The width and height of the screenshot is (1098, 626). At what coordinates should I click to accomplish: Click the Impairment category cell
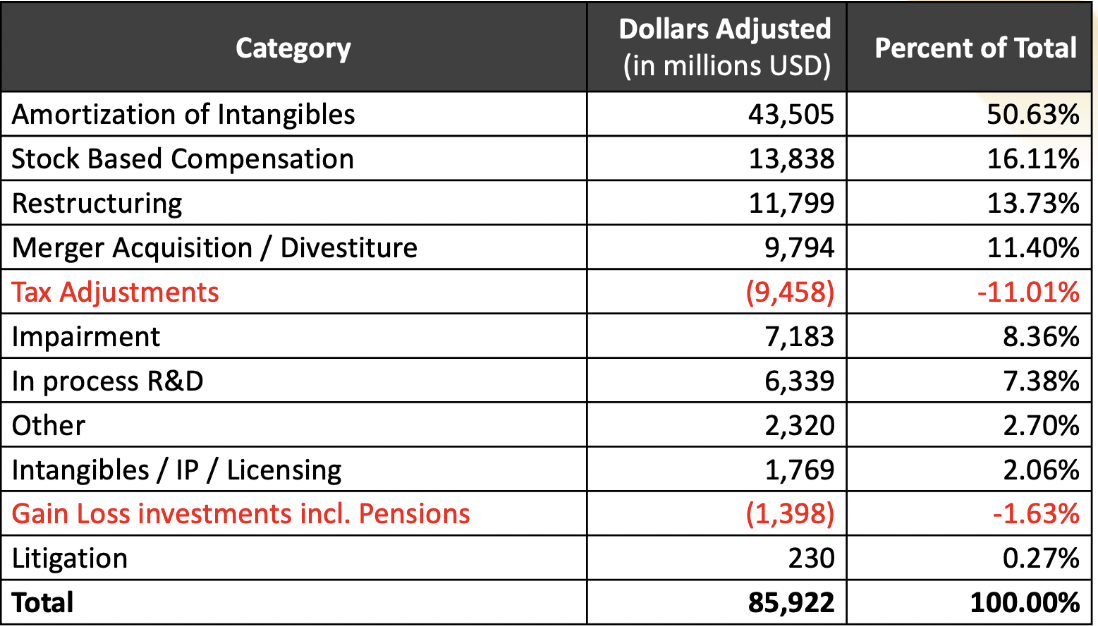tap(86, 336)
